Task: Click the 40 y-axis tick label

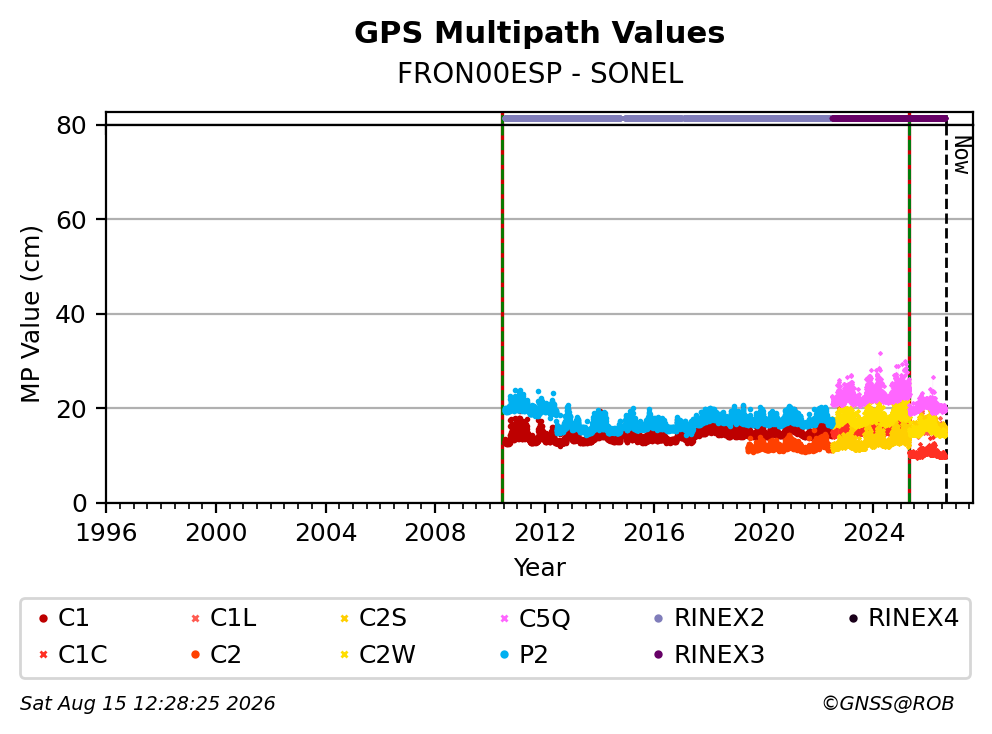Action: click(x=71, y=314)
